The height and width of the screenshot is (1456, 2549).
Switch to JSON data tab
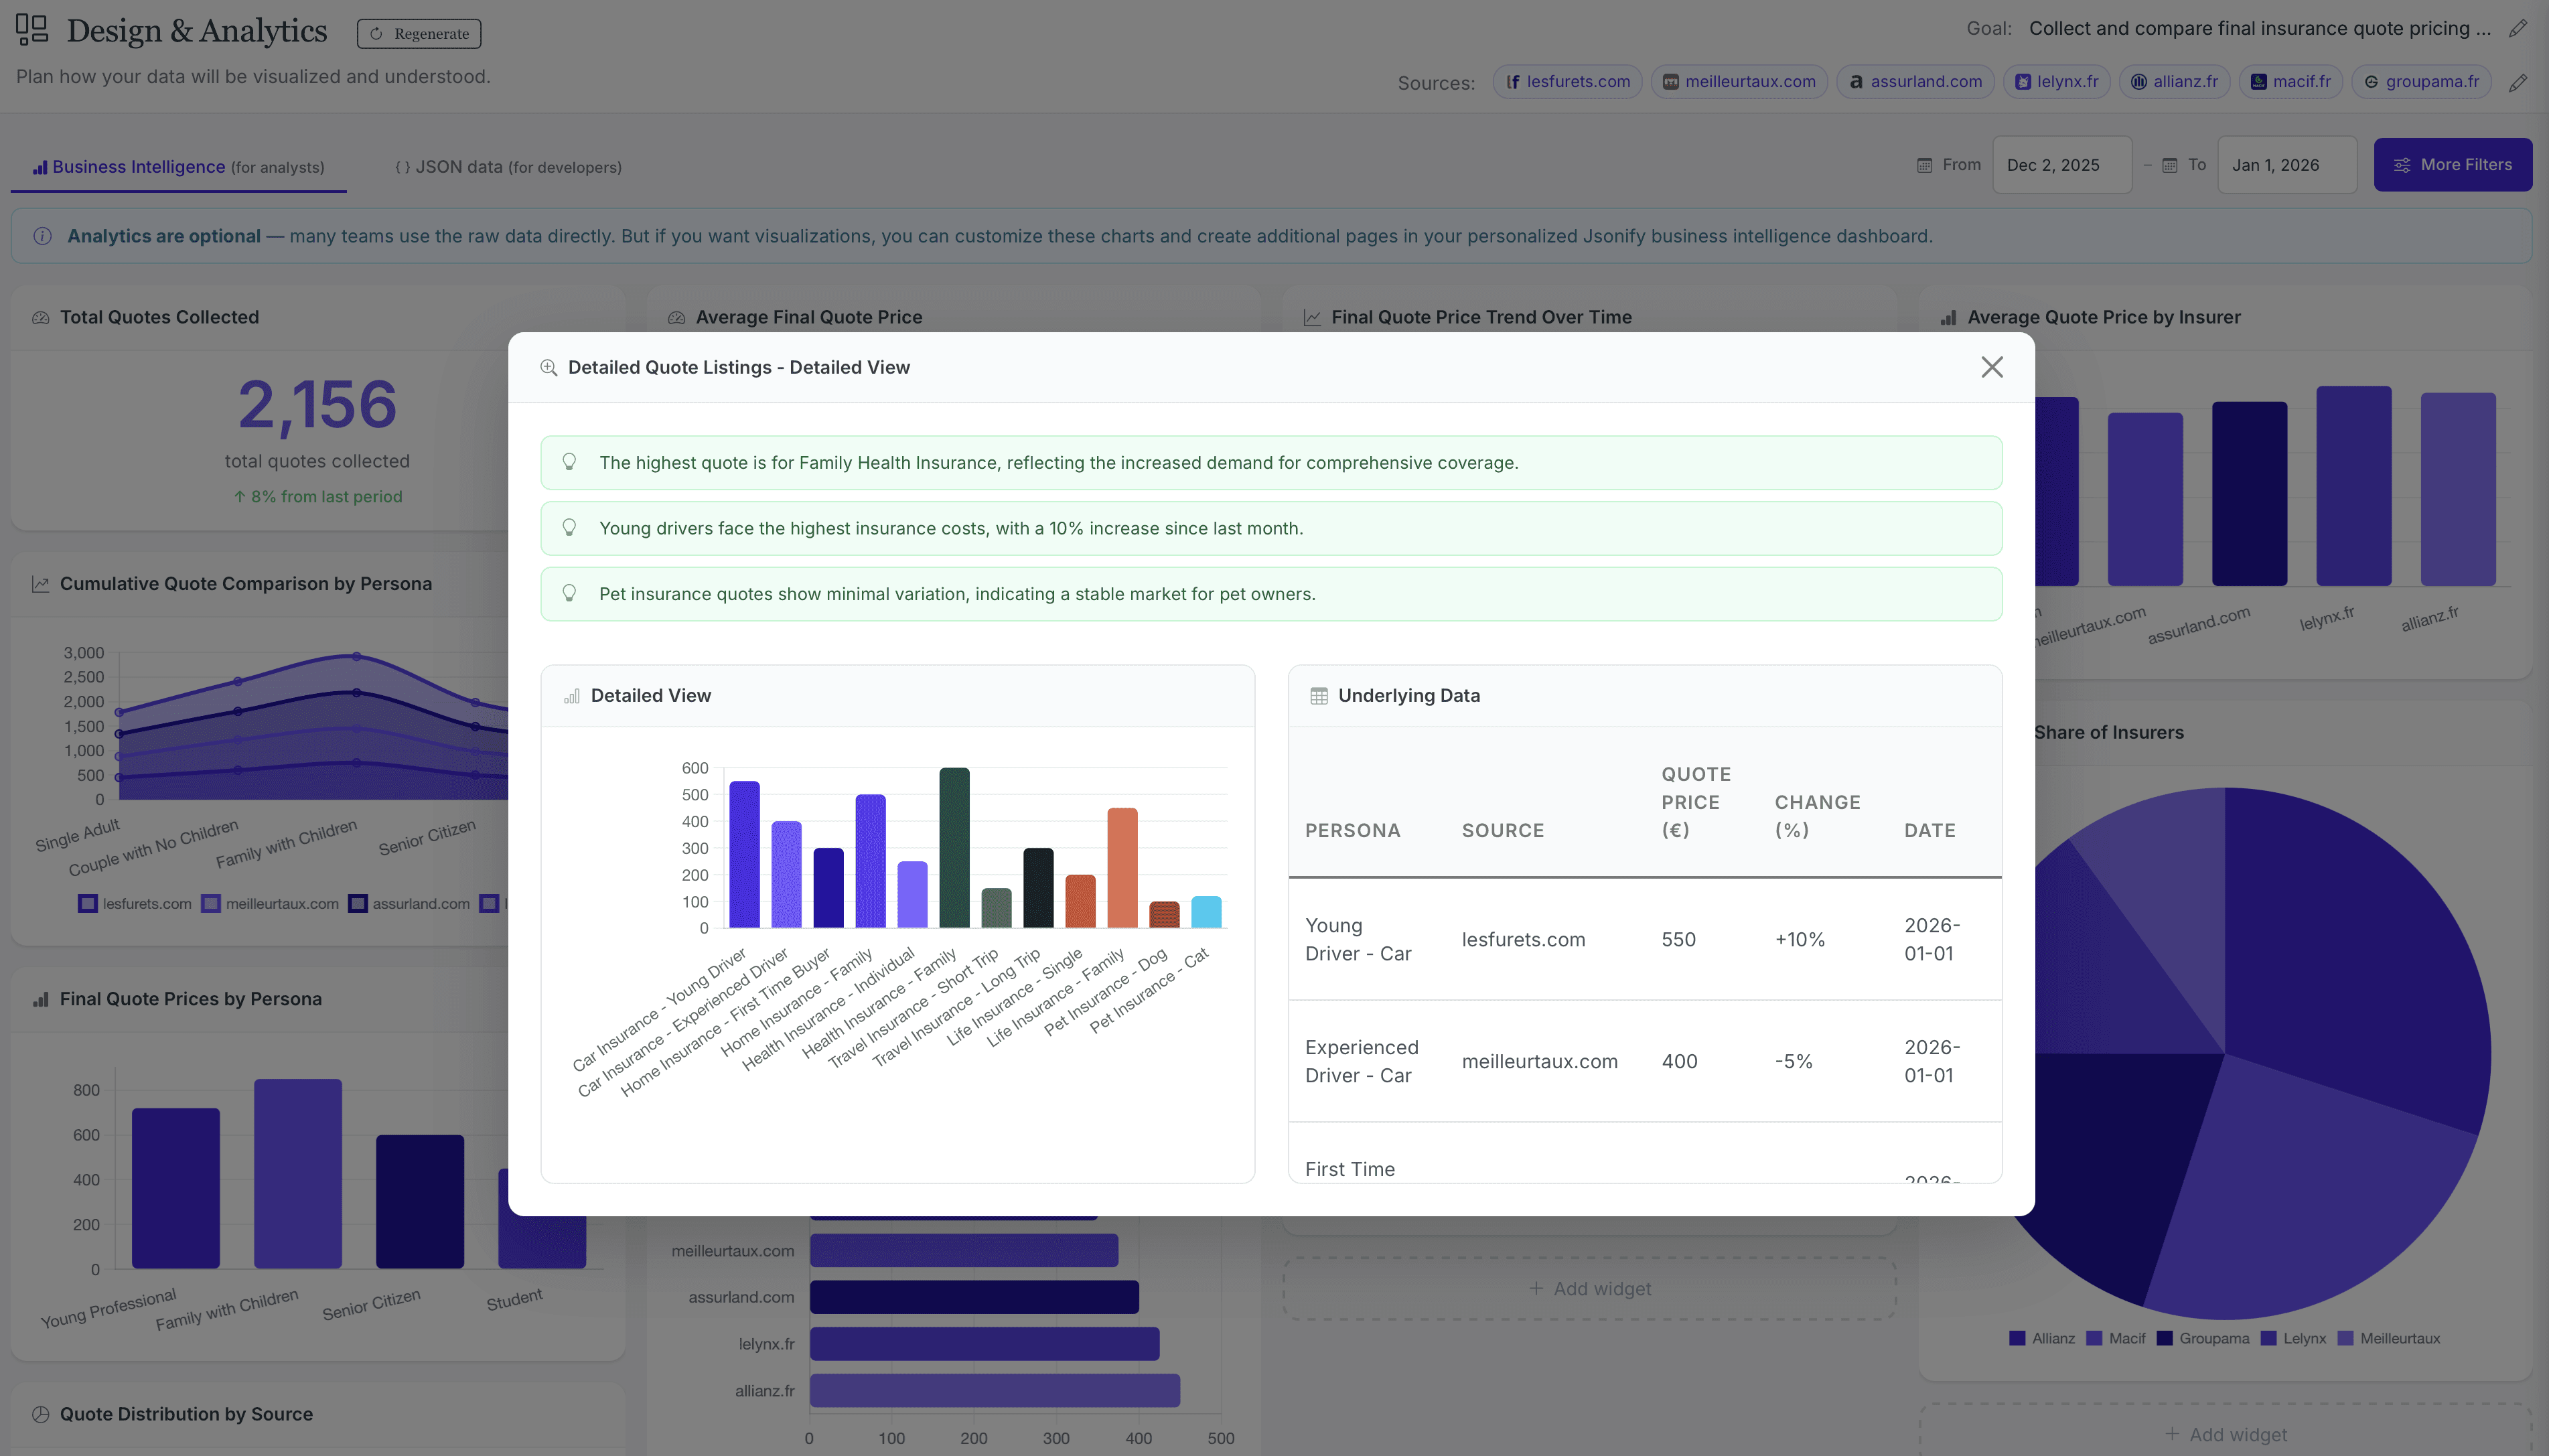click(508, 167)
